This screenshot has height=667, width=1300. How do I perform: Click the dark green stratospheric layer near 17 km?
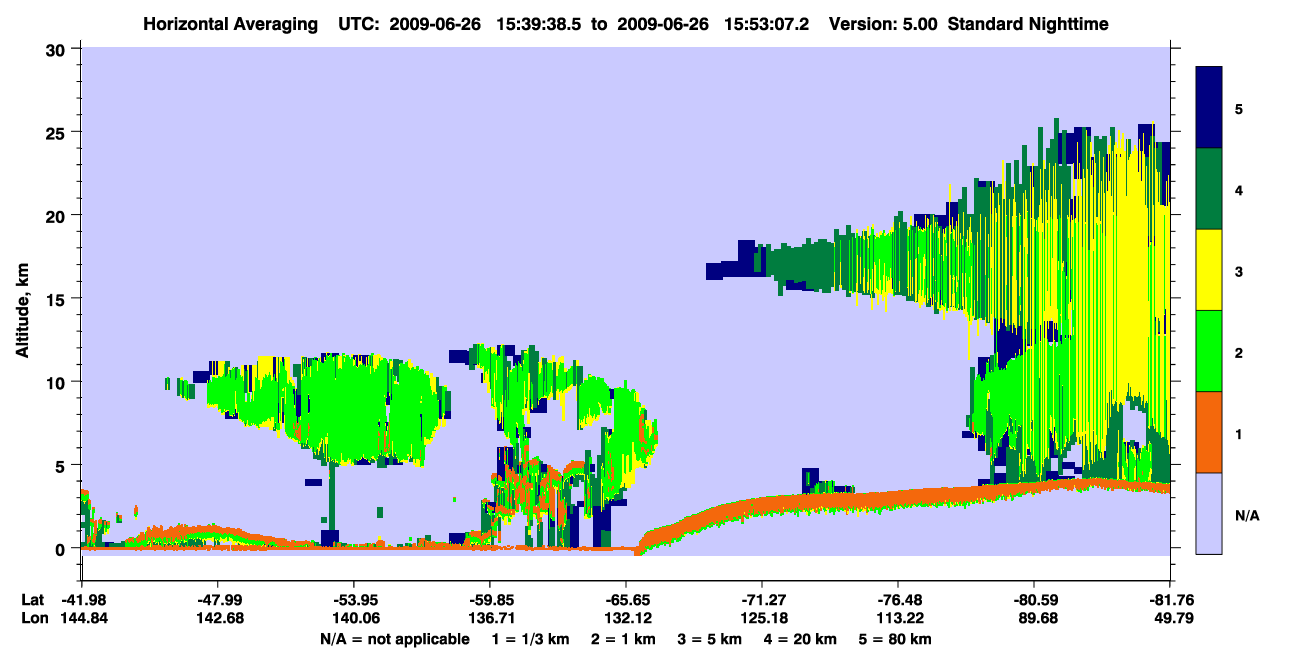click(x=800, y=262)
